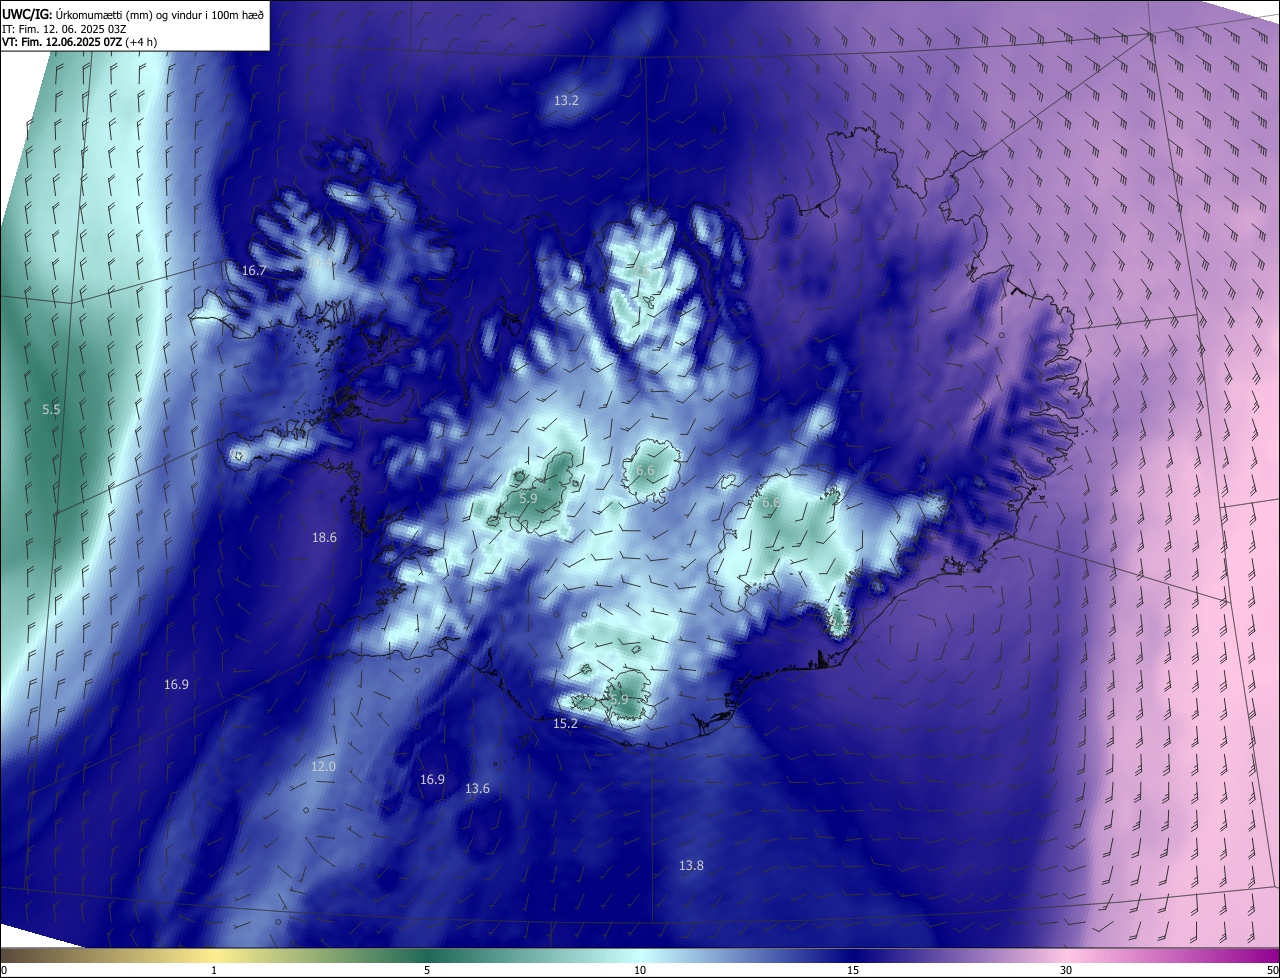Click the green colorbar segment at value 5

point(425,956)
